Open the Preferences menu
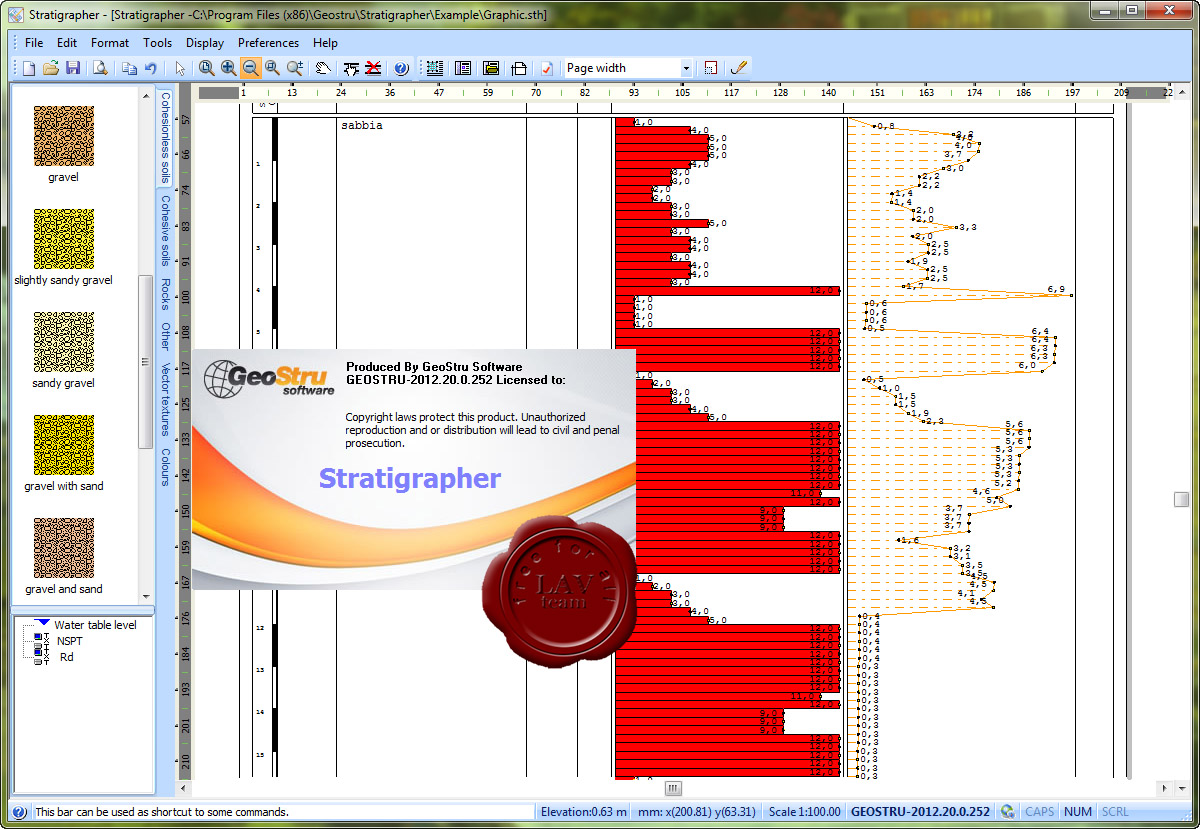This screenshot has width=1200, height=829. pos(268,43)
